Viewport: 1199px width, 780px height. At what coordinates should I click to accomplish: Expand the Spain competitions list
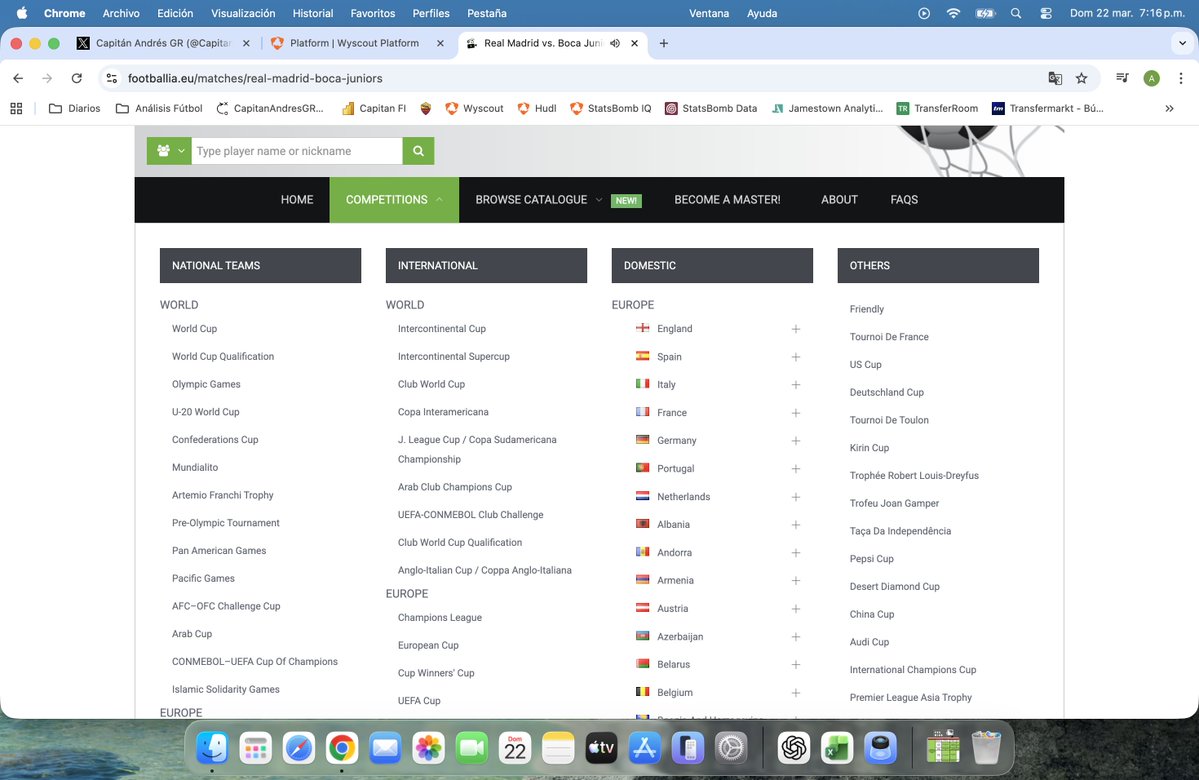pyautogui.click(x=795, y=357)
